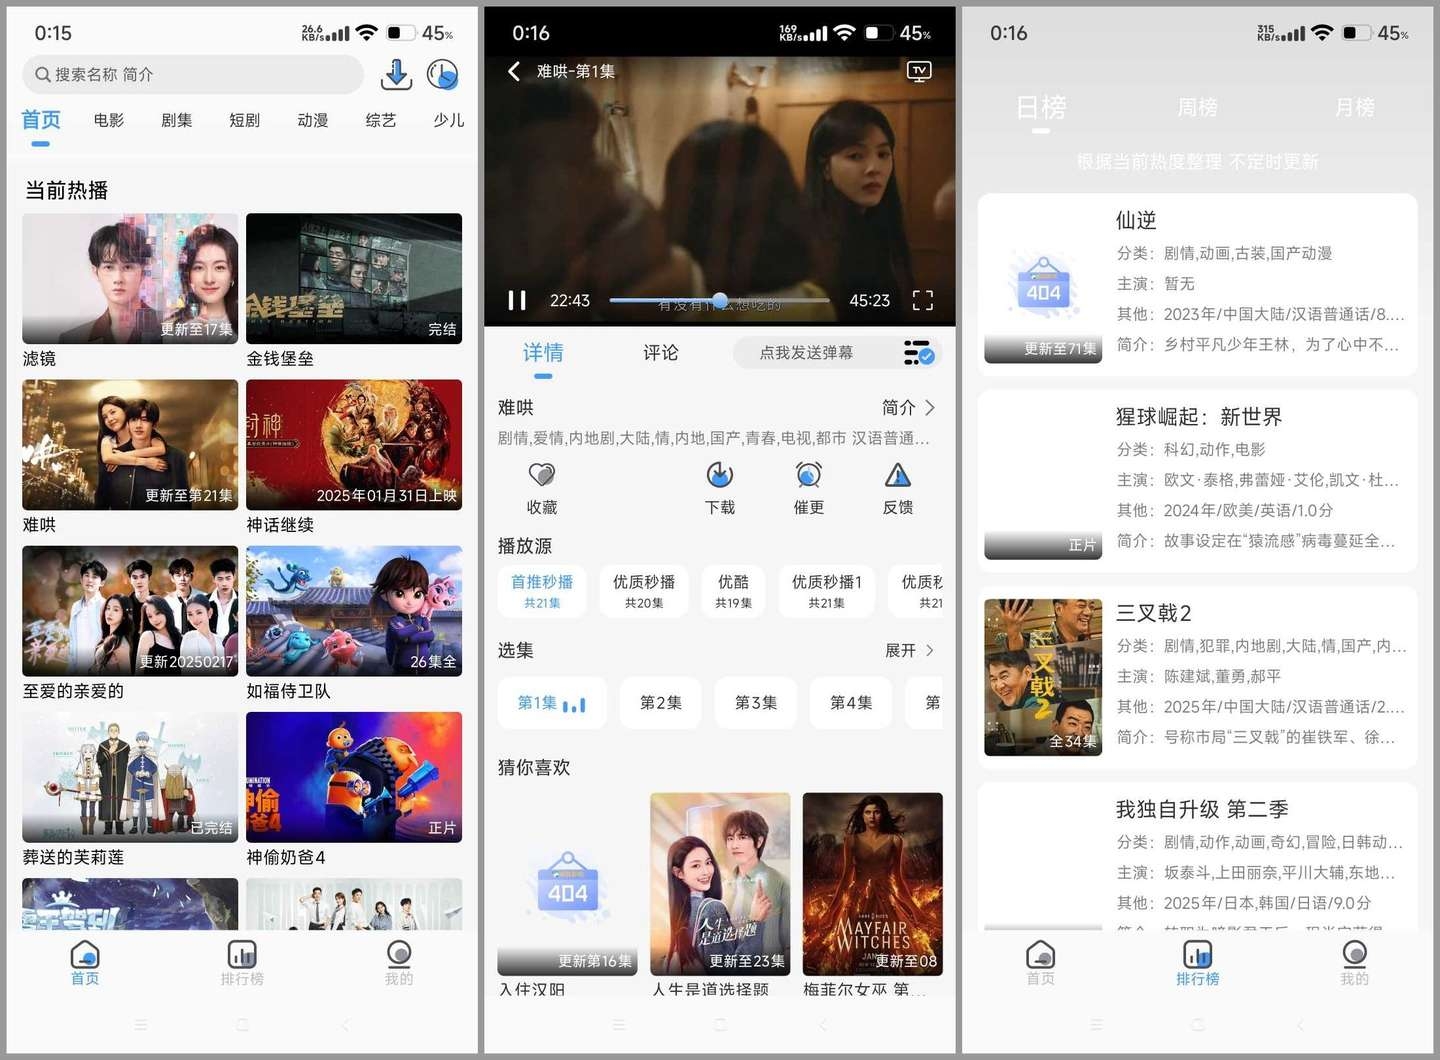
Task: Open watch history clock icon
Action: click(x=442, y=74)
